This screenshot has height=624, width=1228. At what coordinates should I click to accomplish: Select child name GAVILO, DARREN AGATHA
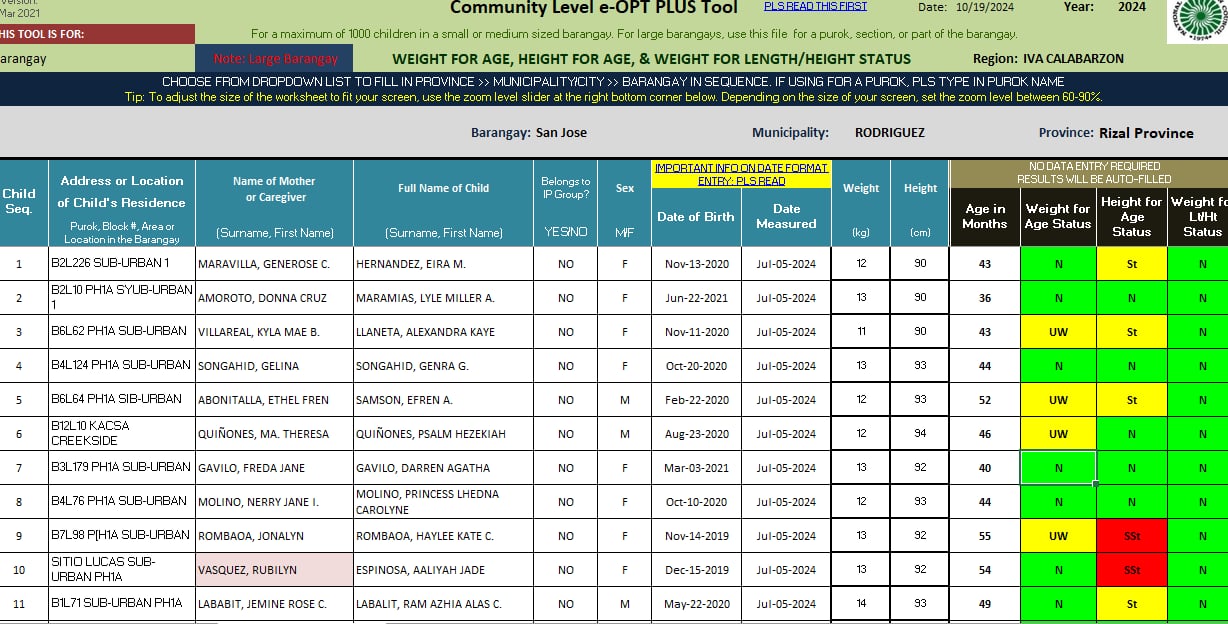(444, 468)
